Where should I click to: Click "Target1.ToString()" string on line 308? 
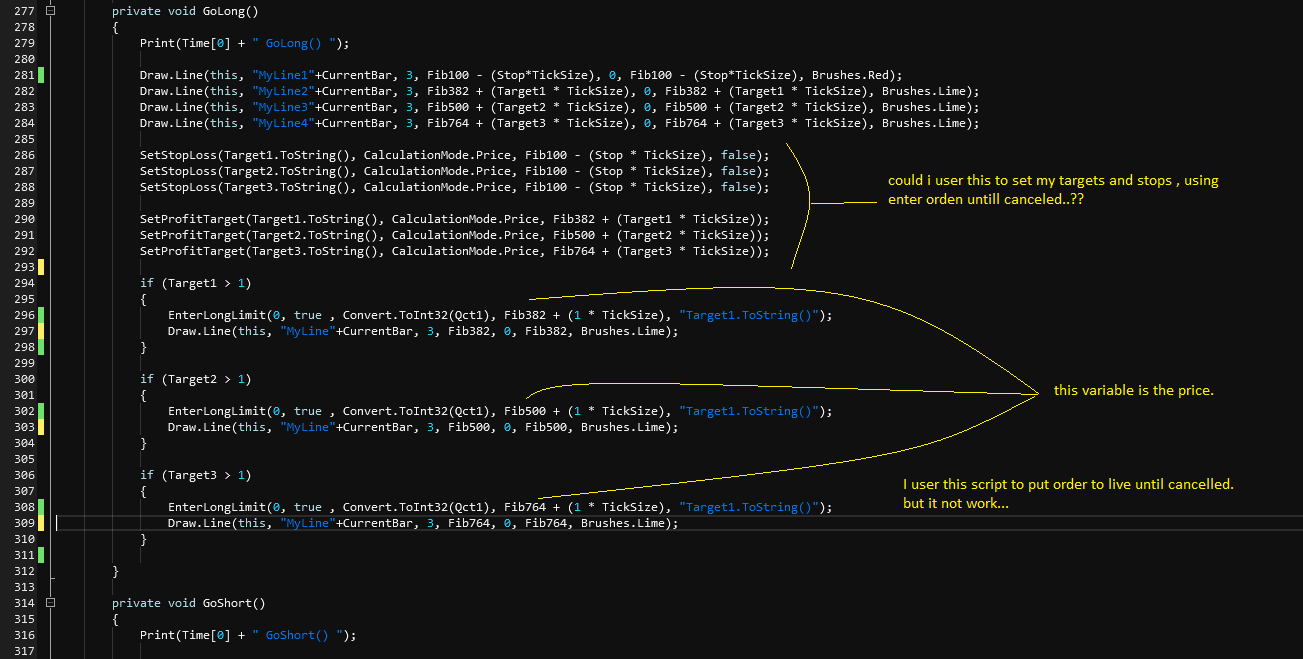pyautogui.click(x=749, y=507)
